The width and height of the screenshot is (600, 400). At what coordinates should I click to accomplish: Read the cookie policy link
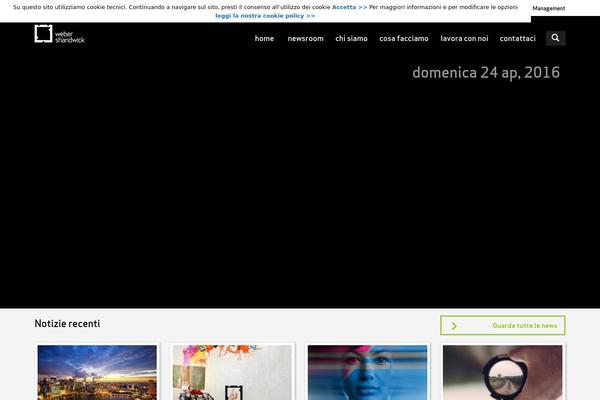click(x=265, y=16)
